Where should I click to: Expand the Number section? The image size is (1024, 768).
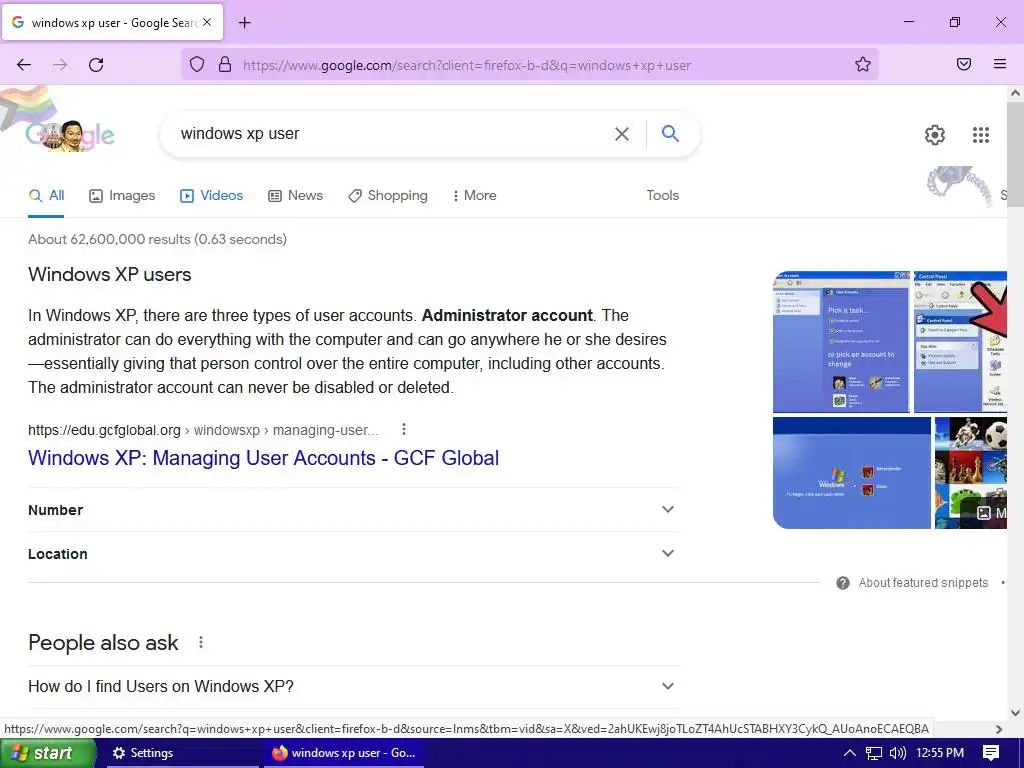pos(354,509)
